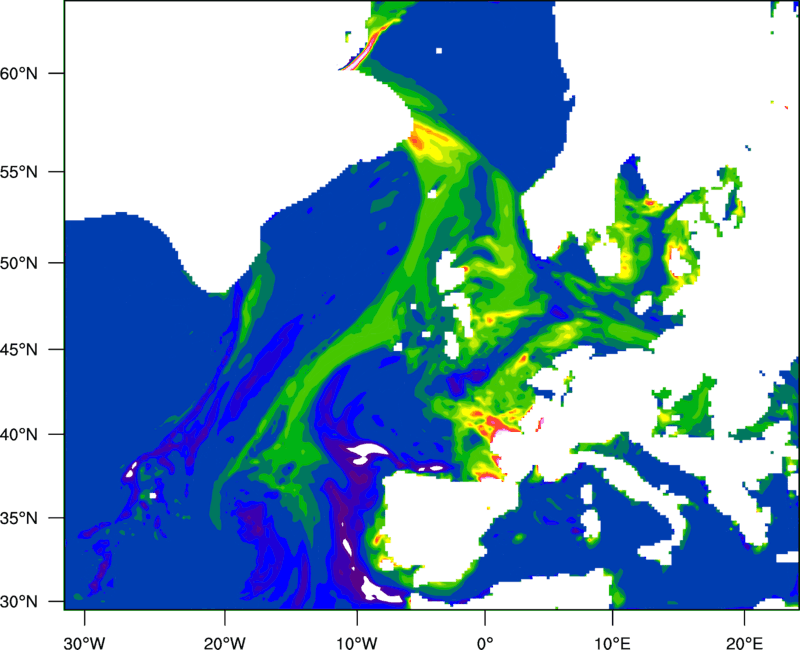This screenshot has height=650, width=800.
Task: Click the 0° longitude label
Action: pos(485,643)
